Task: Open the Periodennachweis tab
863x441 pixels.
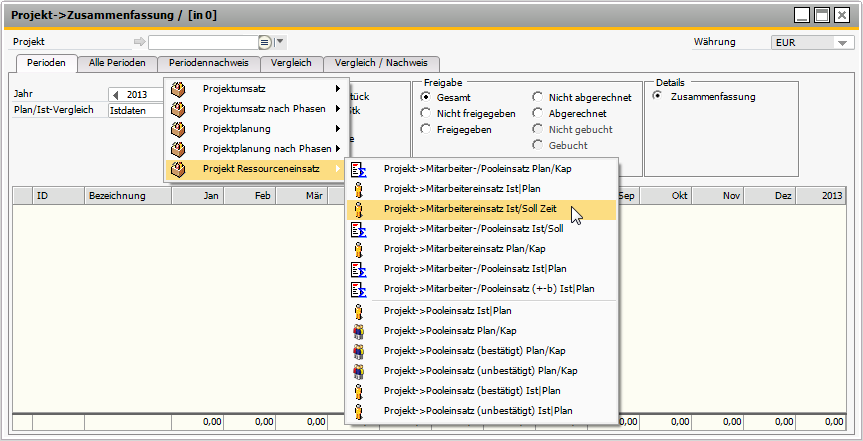Action: point(209,63)
